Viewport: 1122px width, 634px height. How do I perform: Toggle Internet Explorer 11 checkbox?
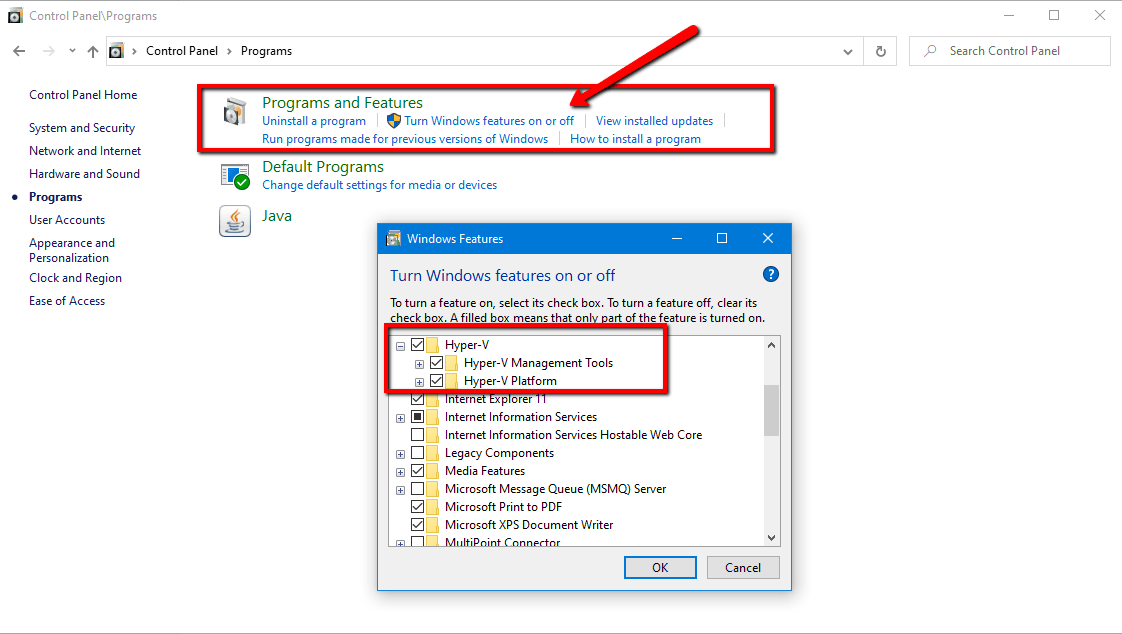point(418,399)
